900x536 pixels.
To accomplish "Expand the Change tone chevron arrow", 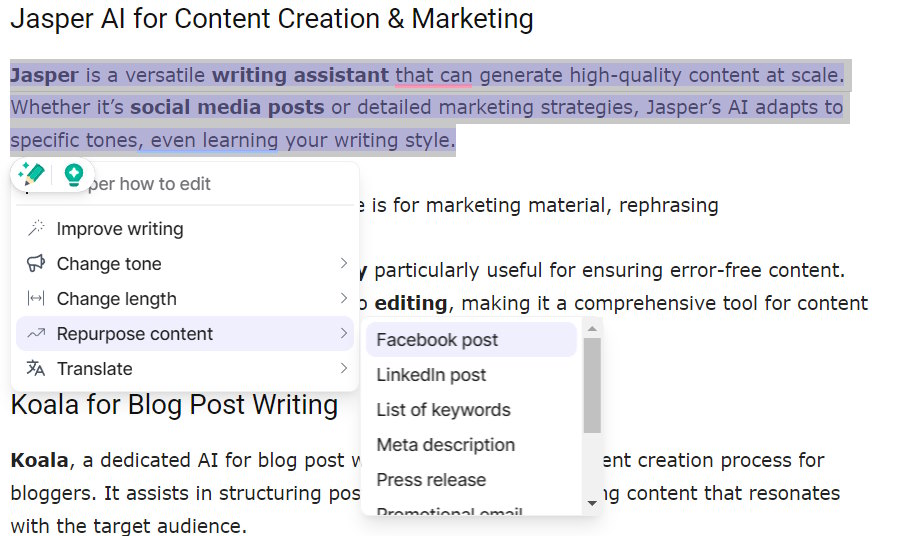I will [x=343, y=263].
